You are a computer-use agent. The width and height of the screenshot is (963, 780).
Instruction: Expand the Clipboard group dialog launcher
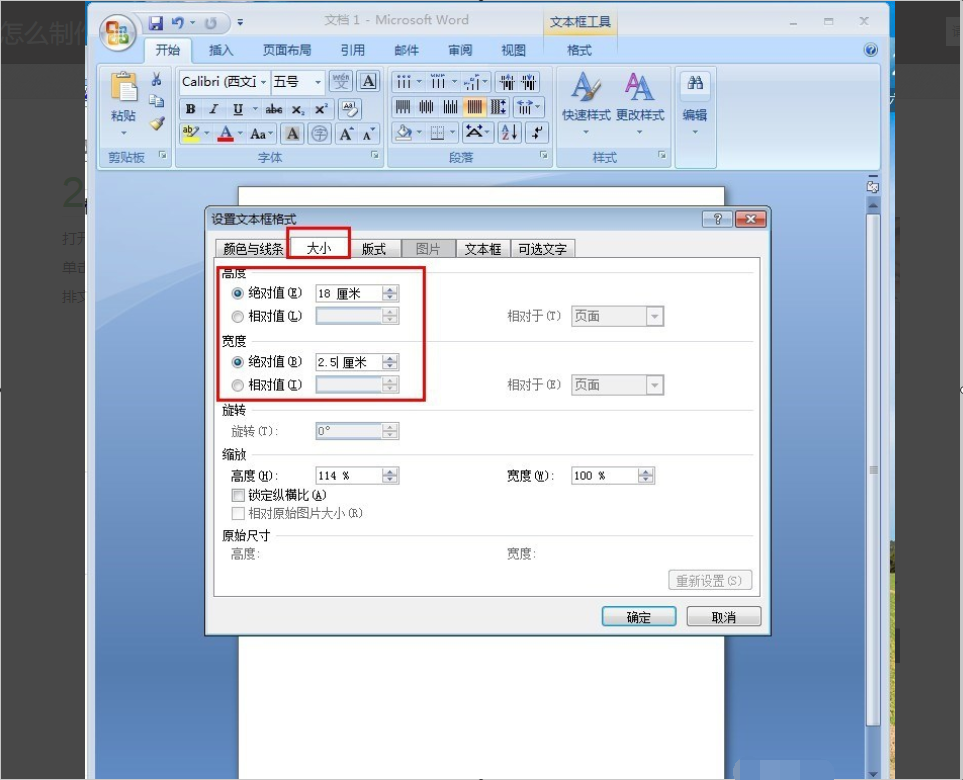[163, 155]
